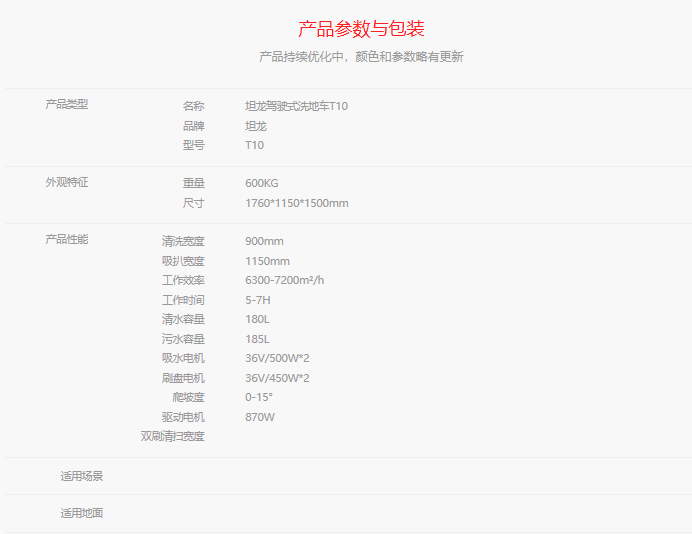Select the subtitle 产品持续优化中，颜色和参数略有更新

[x=361, y=57]
